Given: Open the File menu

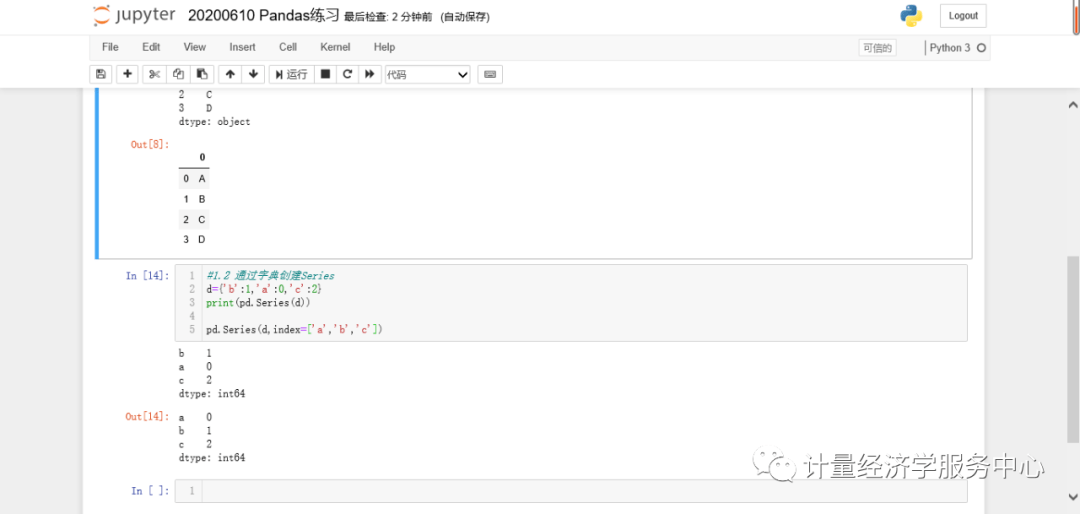Looking at the screenshot, I should 110,47.
